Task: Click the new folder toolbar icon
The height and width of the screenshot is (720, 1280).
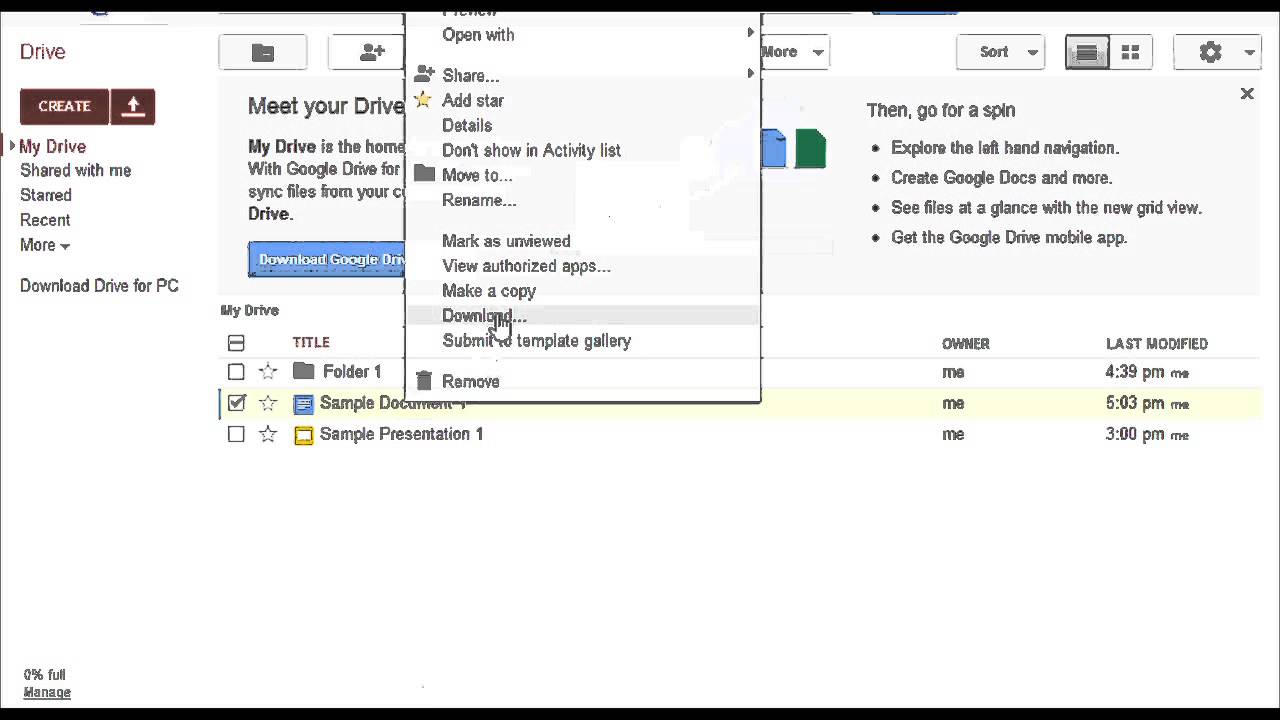Action: (x=263, y=53)
